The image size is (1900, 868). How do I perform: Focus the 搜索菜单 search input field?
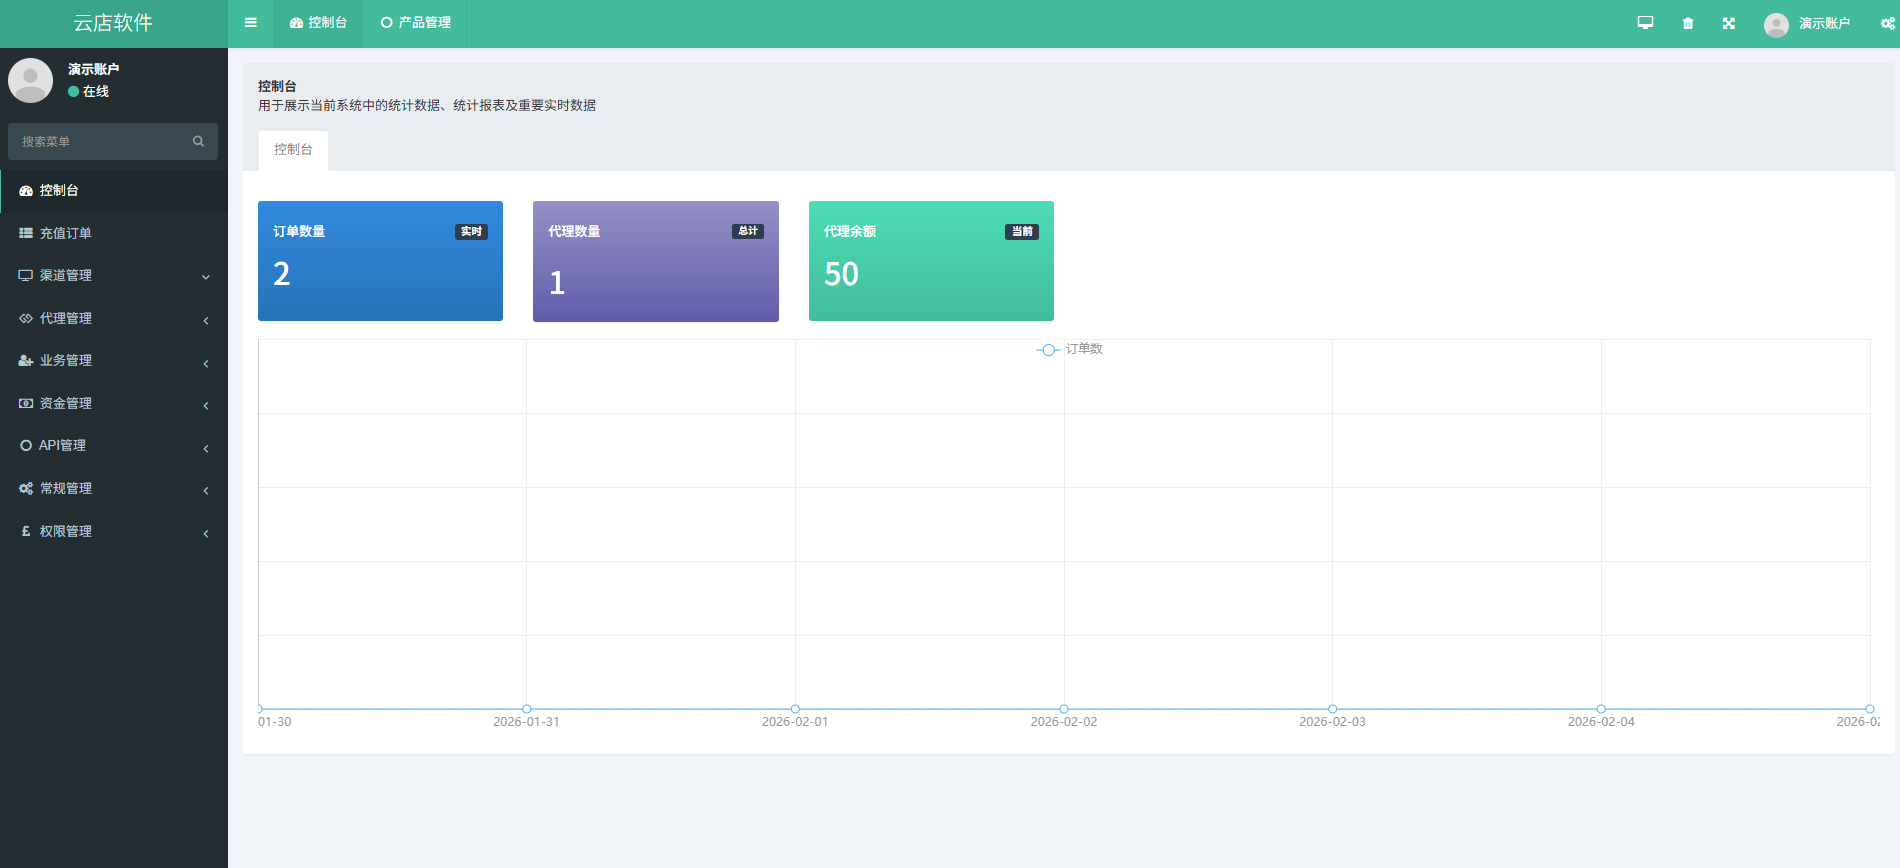[x=100, y=142]
